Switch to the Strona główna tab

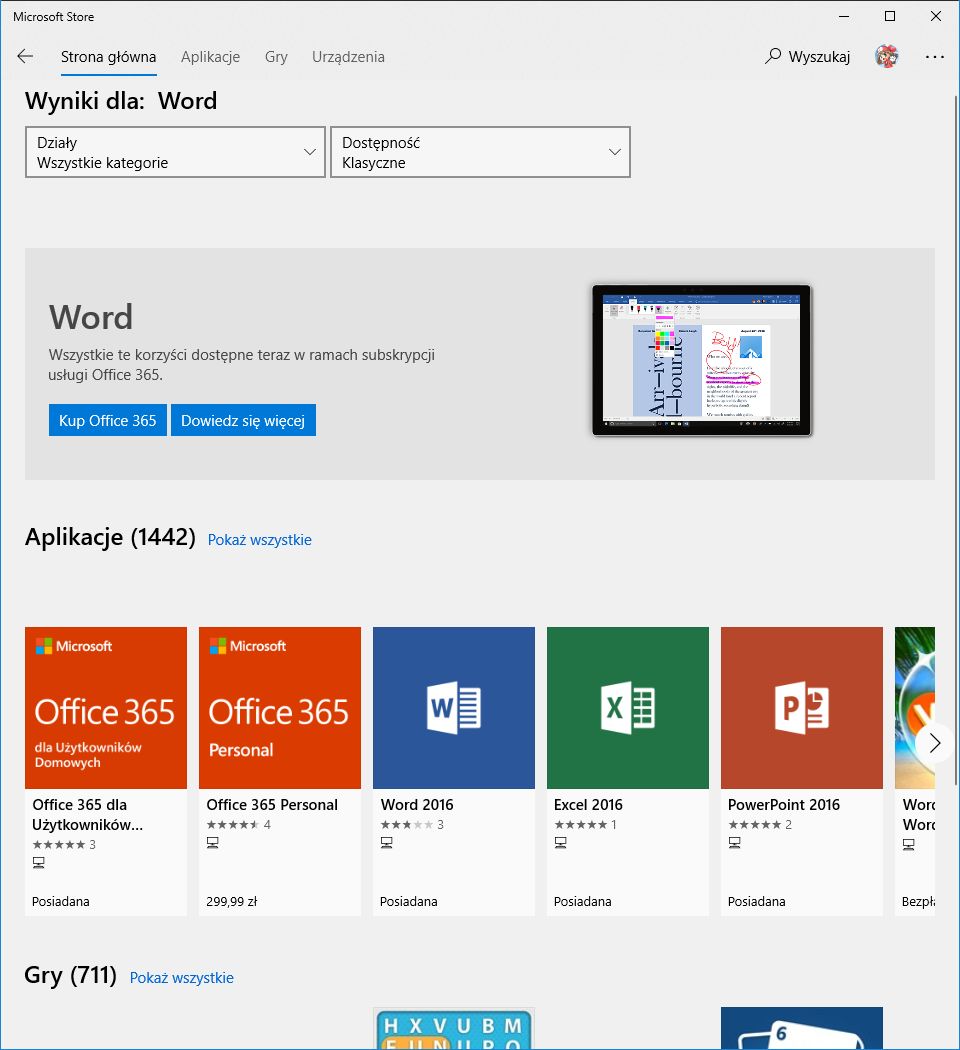(108, 57)
